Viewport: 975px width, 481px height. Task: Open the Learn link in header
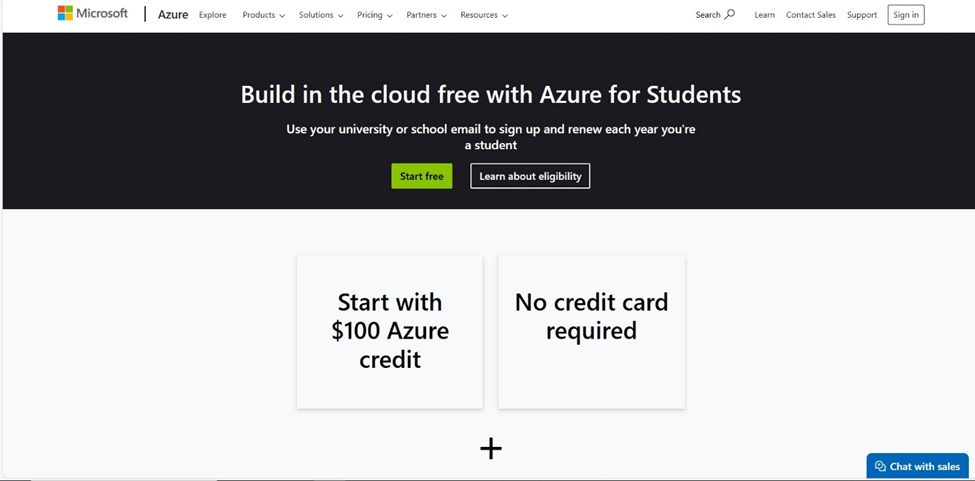tap(764, 15)
